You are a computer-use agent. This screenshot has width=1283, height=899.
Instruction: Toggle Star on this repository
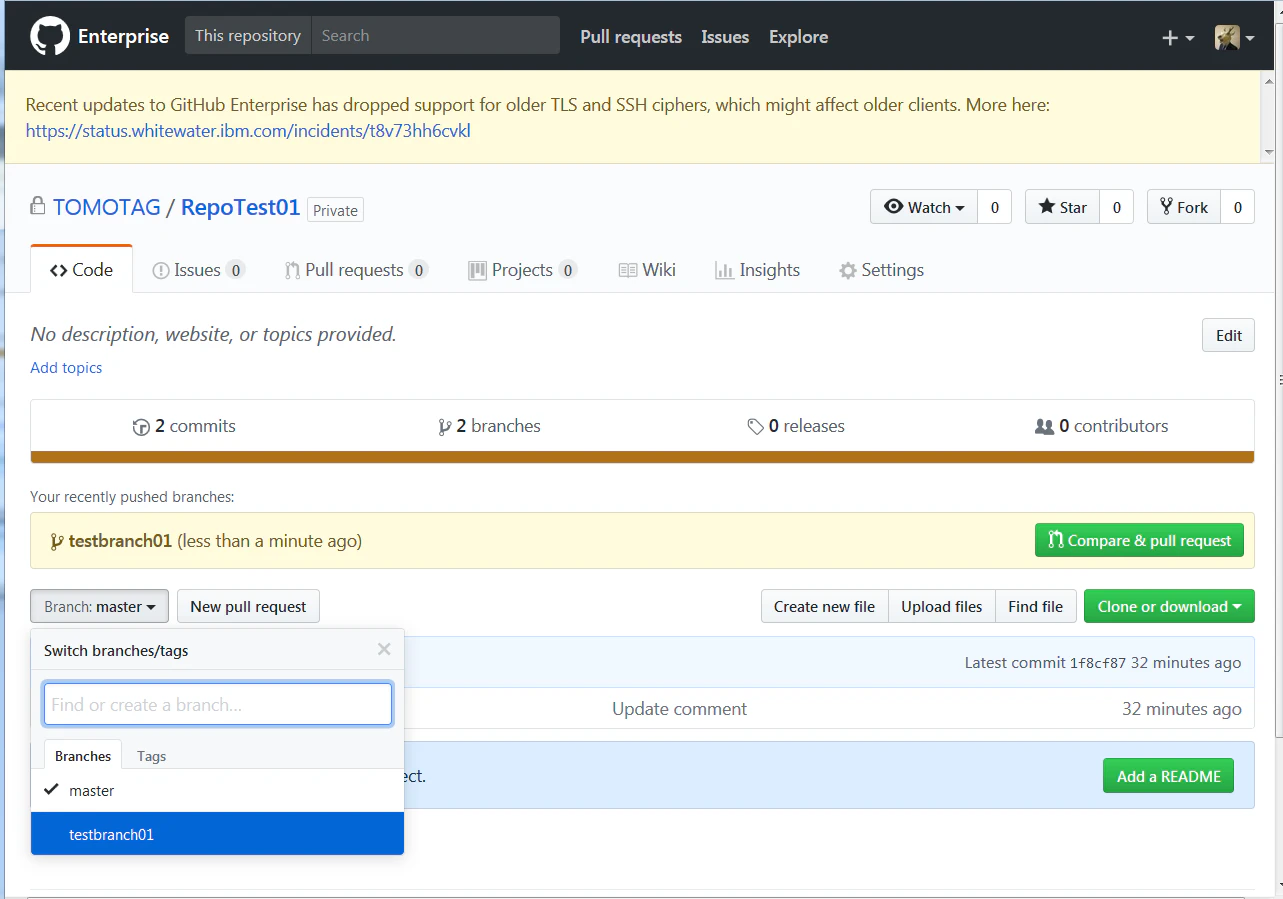pos(1063,207)
